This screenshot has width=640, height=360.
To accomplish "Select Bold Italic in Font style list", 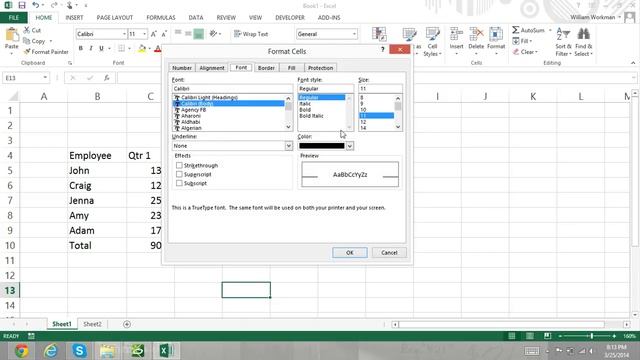I will point(311,116).
